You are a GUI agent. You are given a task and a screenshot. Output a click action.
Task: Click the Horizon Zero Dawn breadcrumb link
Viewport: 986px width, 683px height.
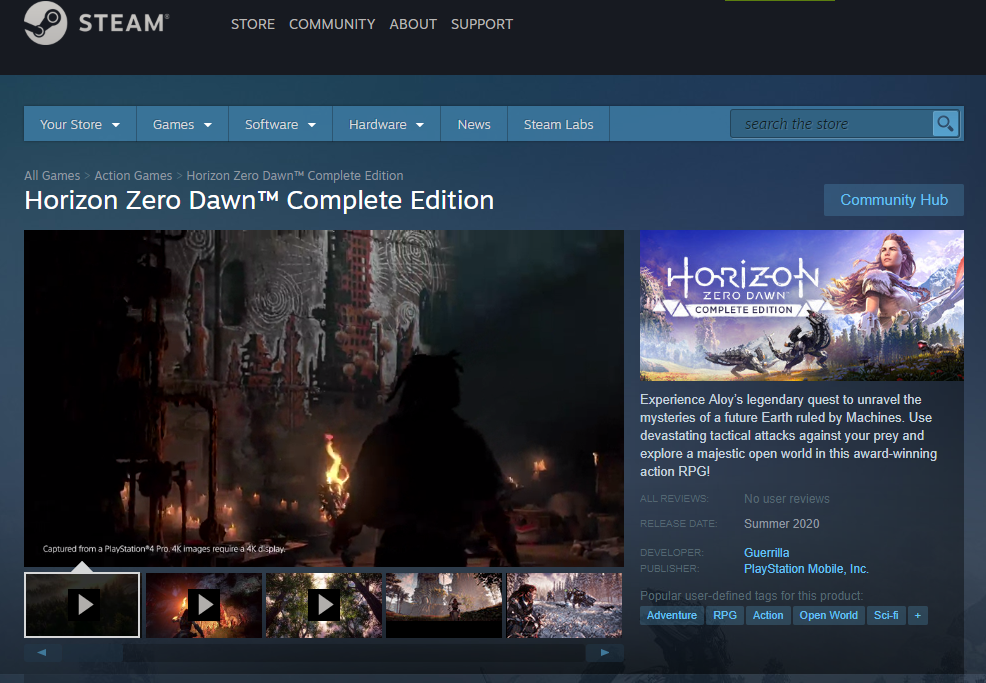(x=295, y=175)
